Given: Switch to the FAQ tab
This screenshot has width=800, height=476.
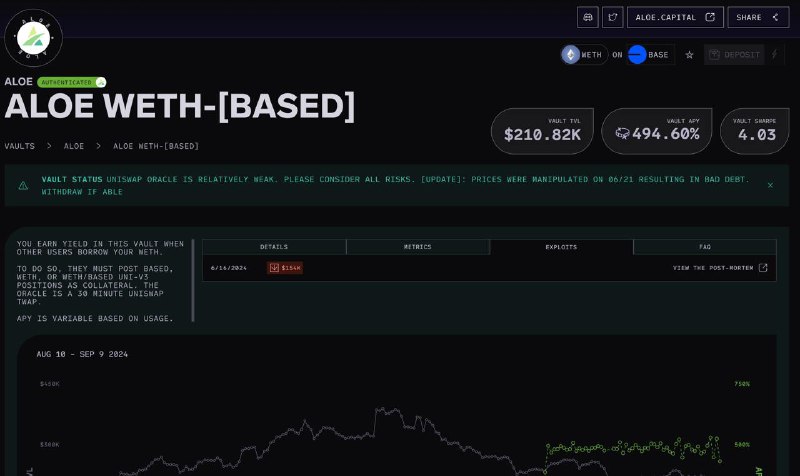Looking at the screenshot, I should (705, 247).
